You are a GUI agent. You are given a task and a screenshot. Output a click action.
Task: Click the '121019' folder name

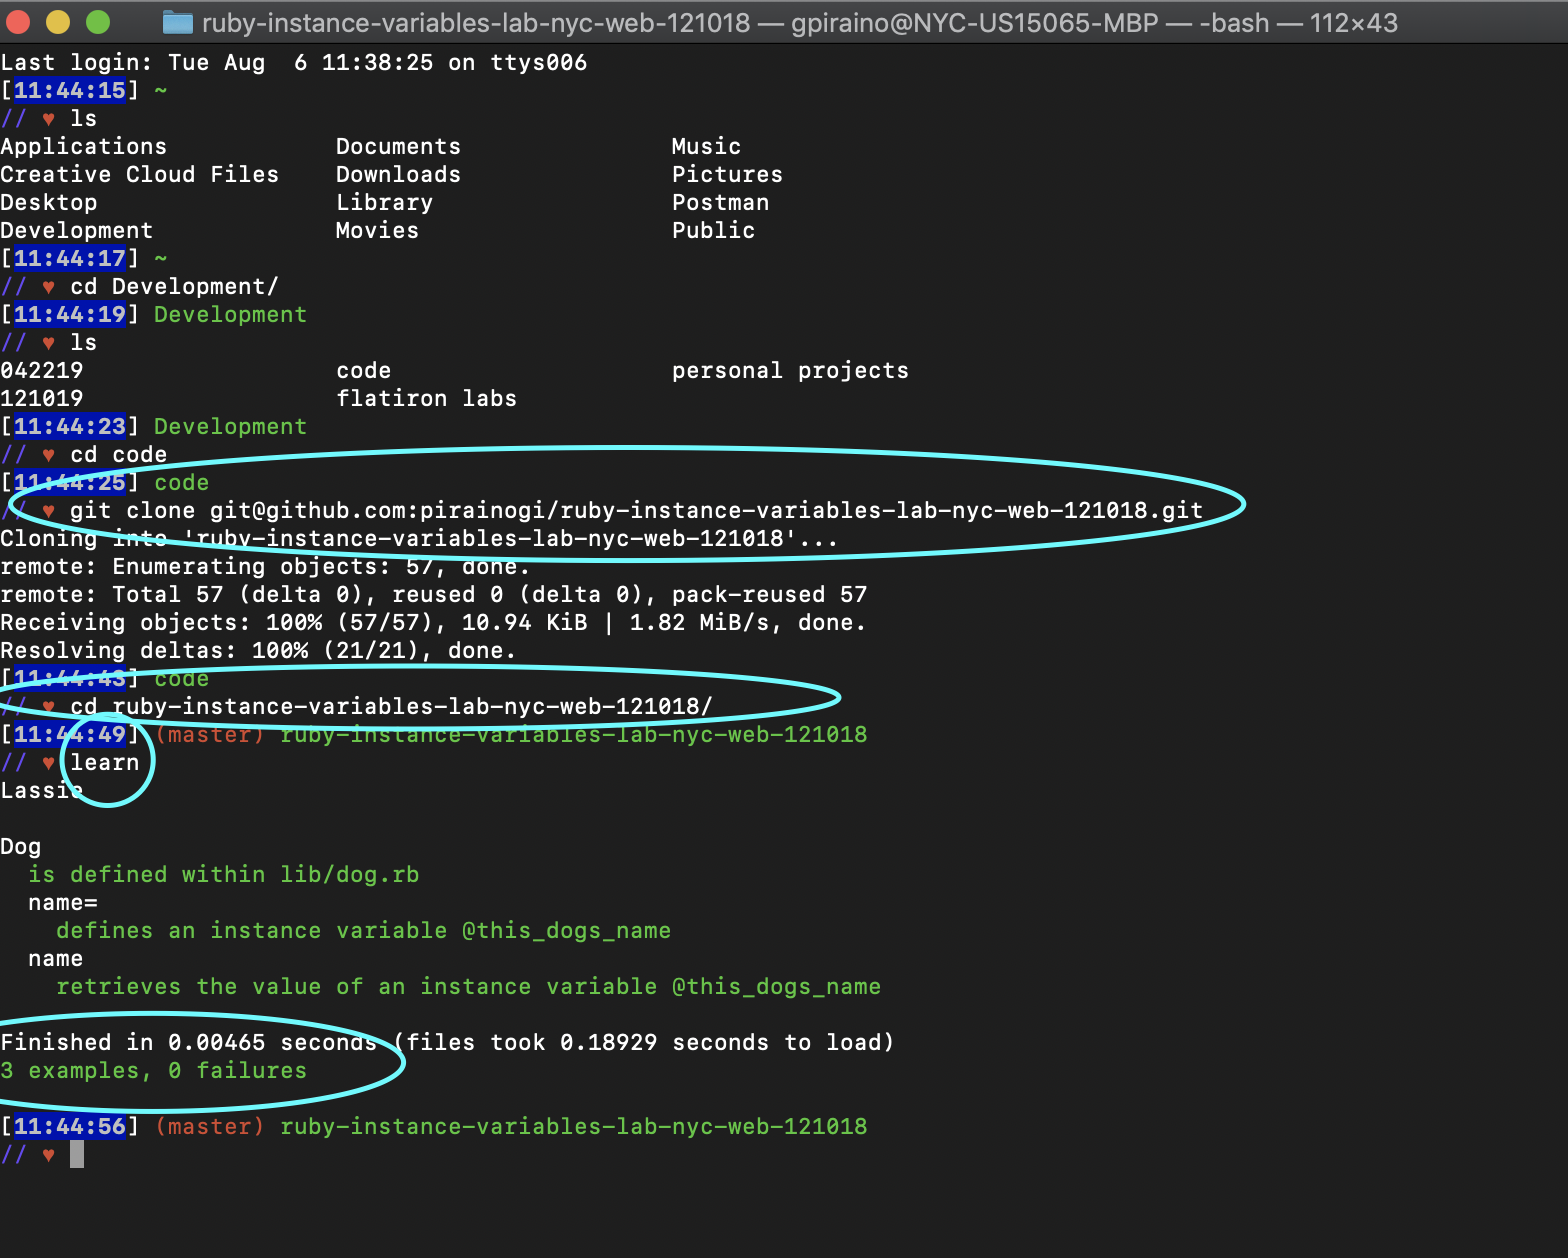pyautogui.click(x=42, y=398)
